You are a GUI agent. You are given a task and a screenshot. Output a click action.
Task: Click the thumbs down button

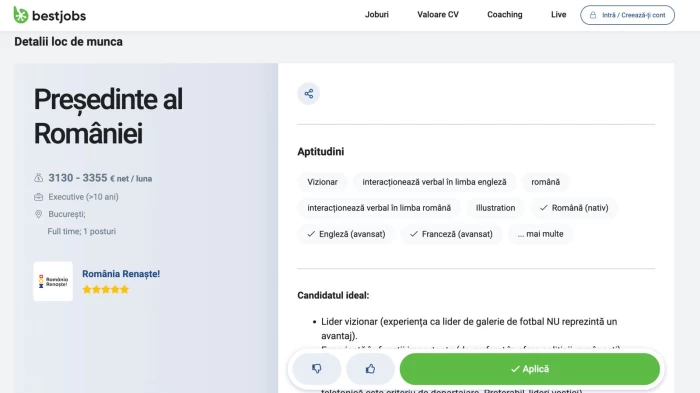[317, 369]
